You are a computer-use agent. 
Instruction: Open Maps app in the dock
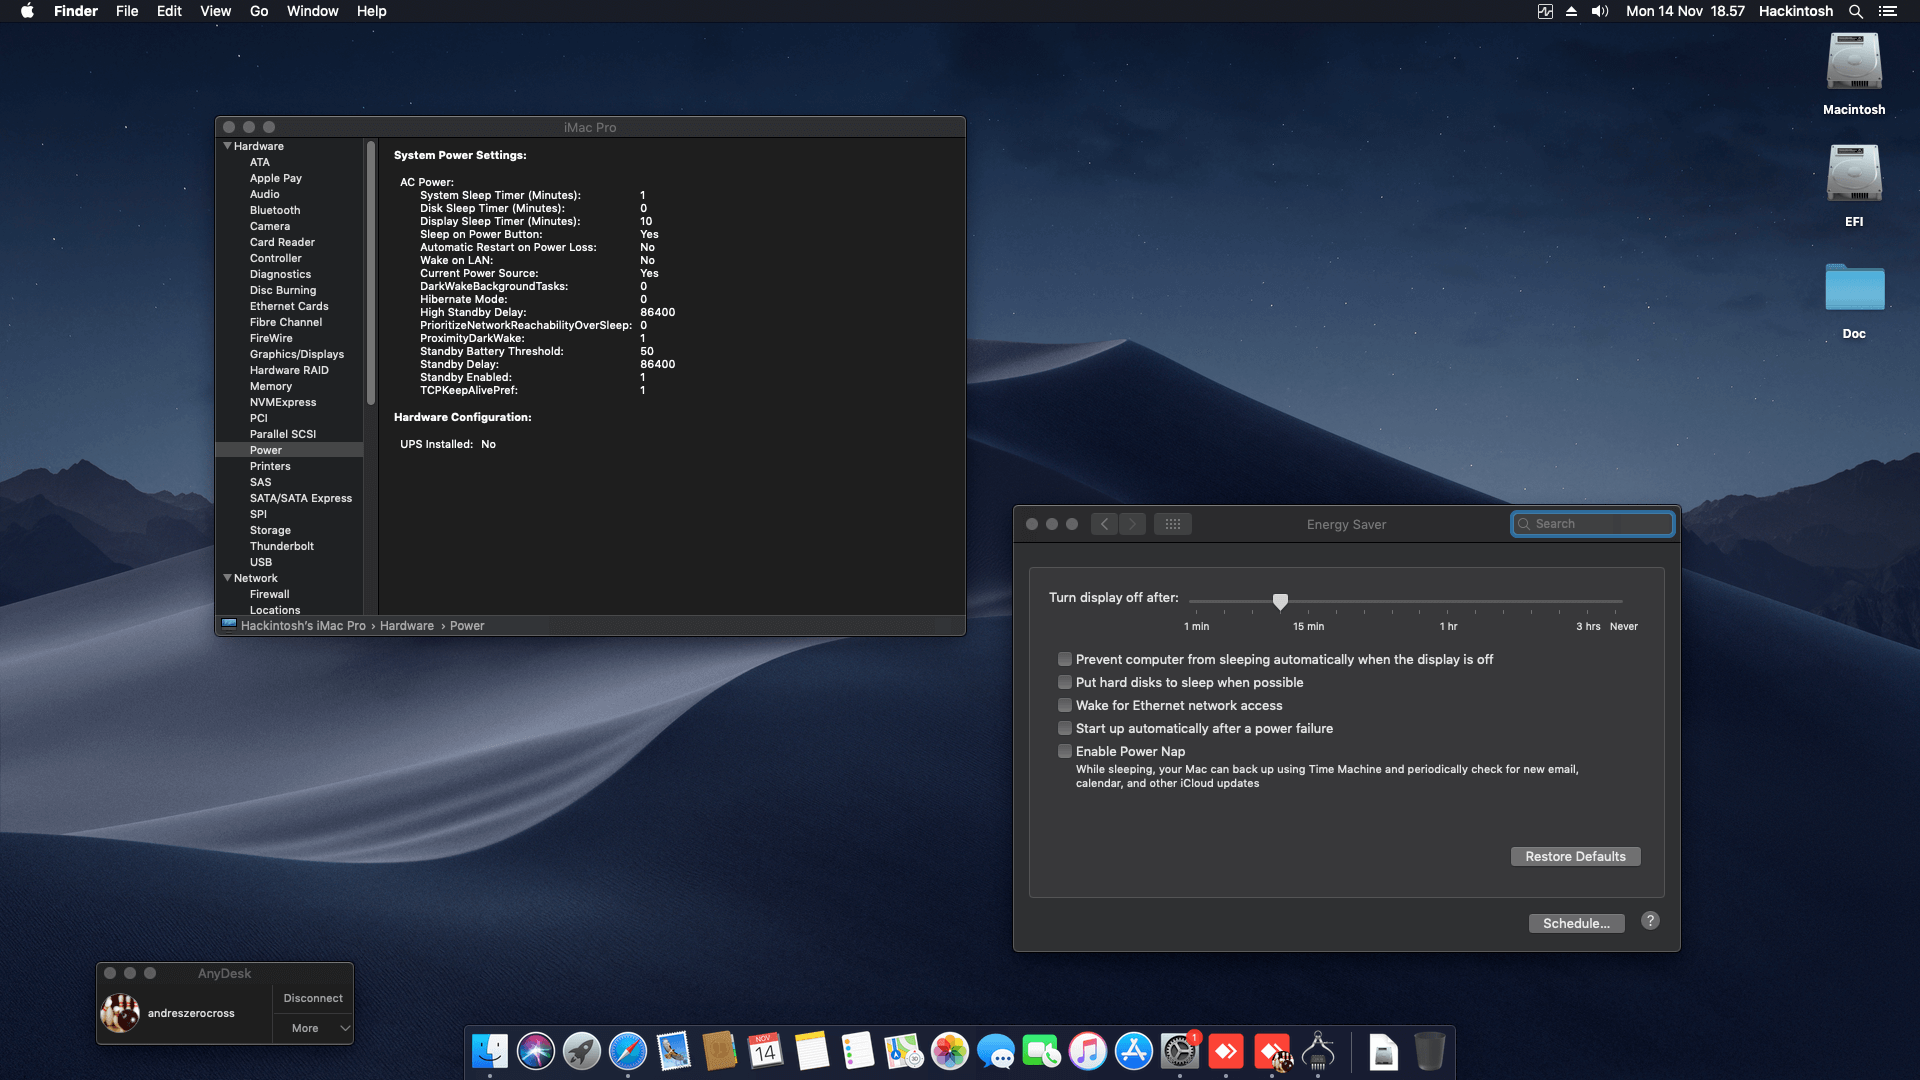coord(904,1051)
